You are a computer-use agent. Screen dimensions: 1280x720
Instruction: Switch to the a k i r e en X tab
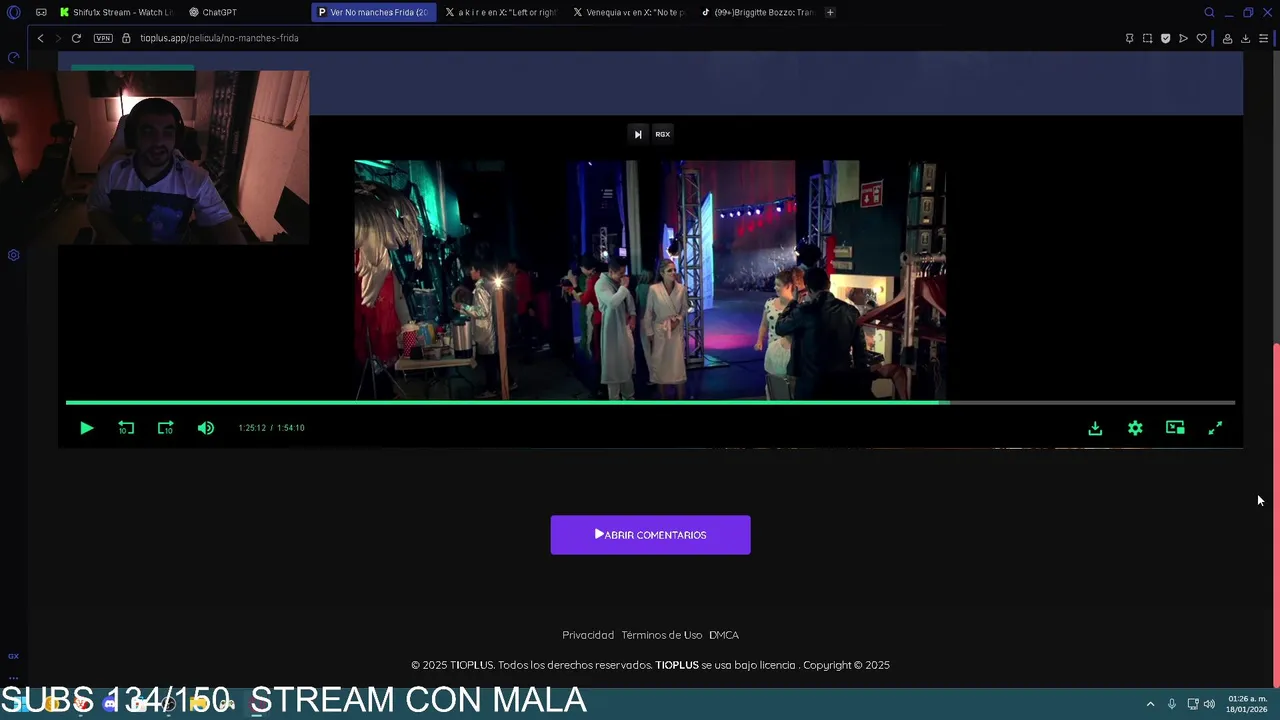click(500, 12)
